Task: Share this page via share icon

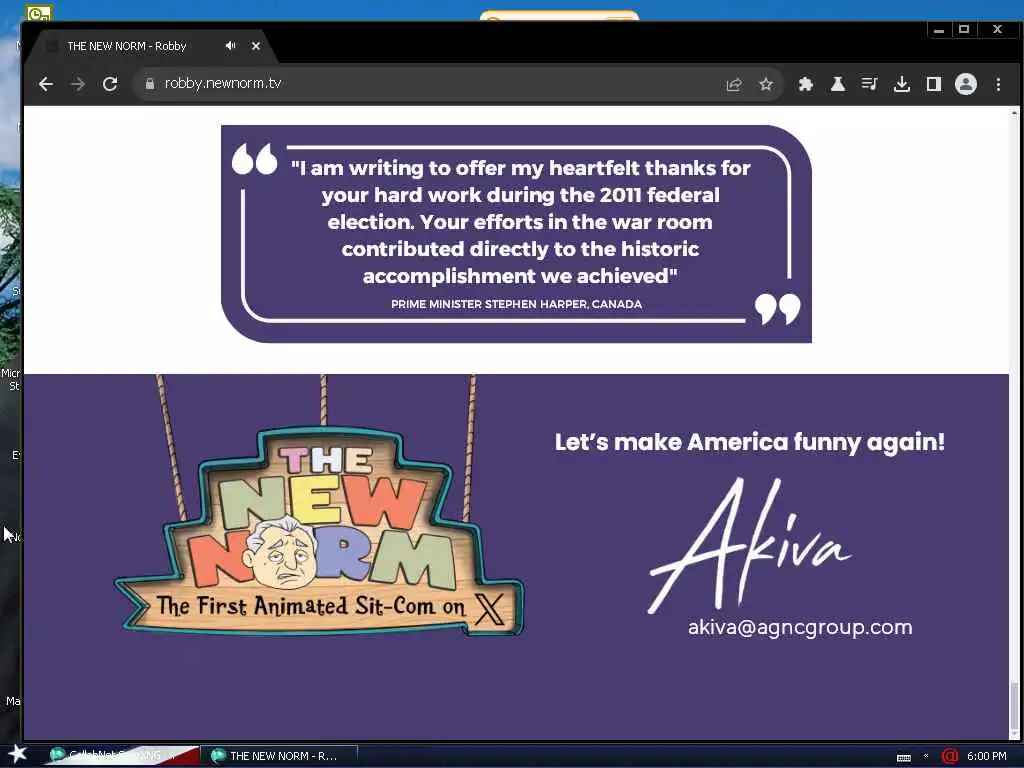Action: pos(734,84)
